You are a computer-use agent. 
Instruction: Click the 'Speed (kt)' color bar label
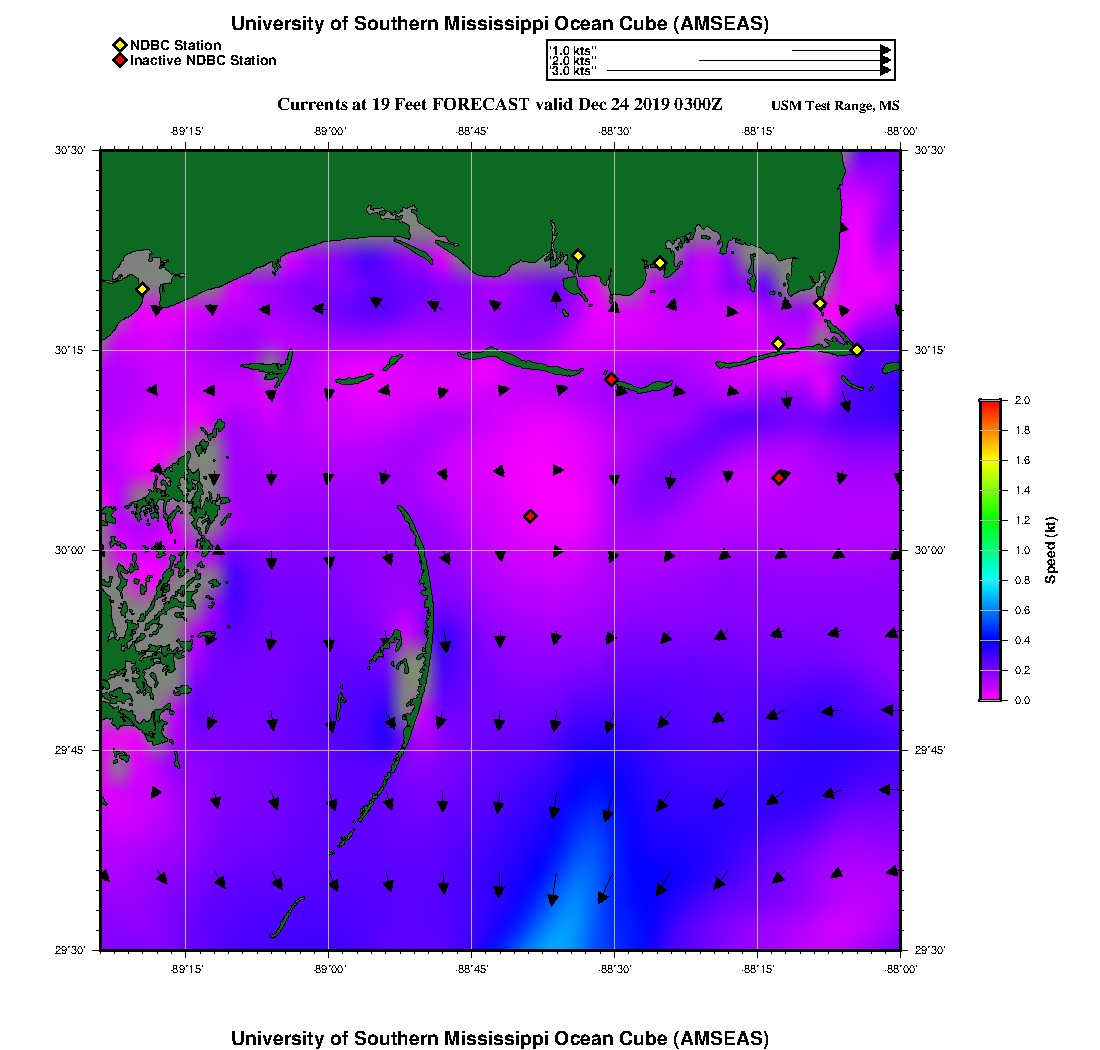[x=1050, y=550]
